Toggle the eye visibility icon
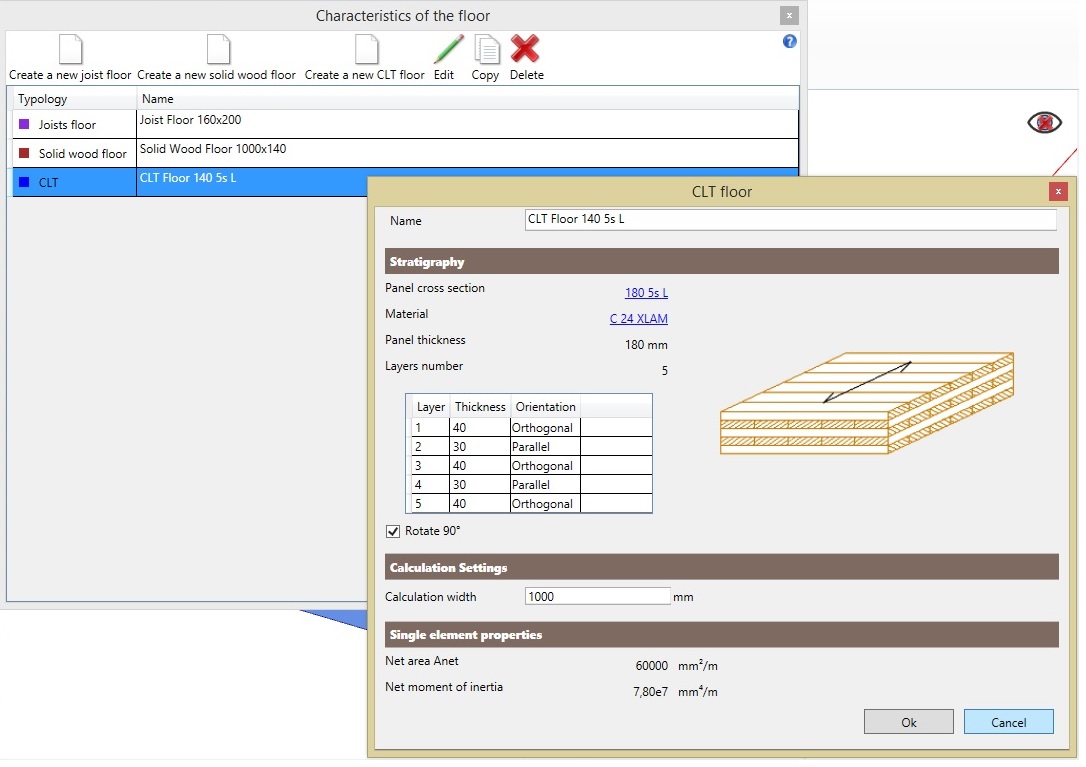 click(x=1044, y=123)
